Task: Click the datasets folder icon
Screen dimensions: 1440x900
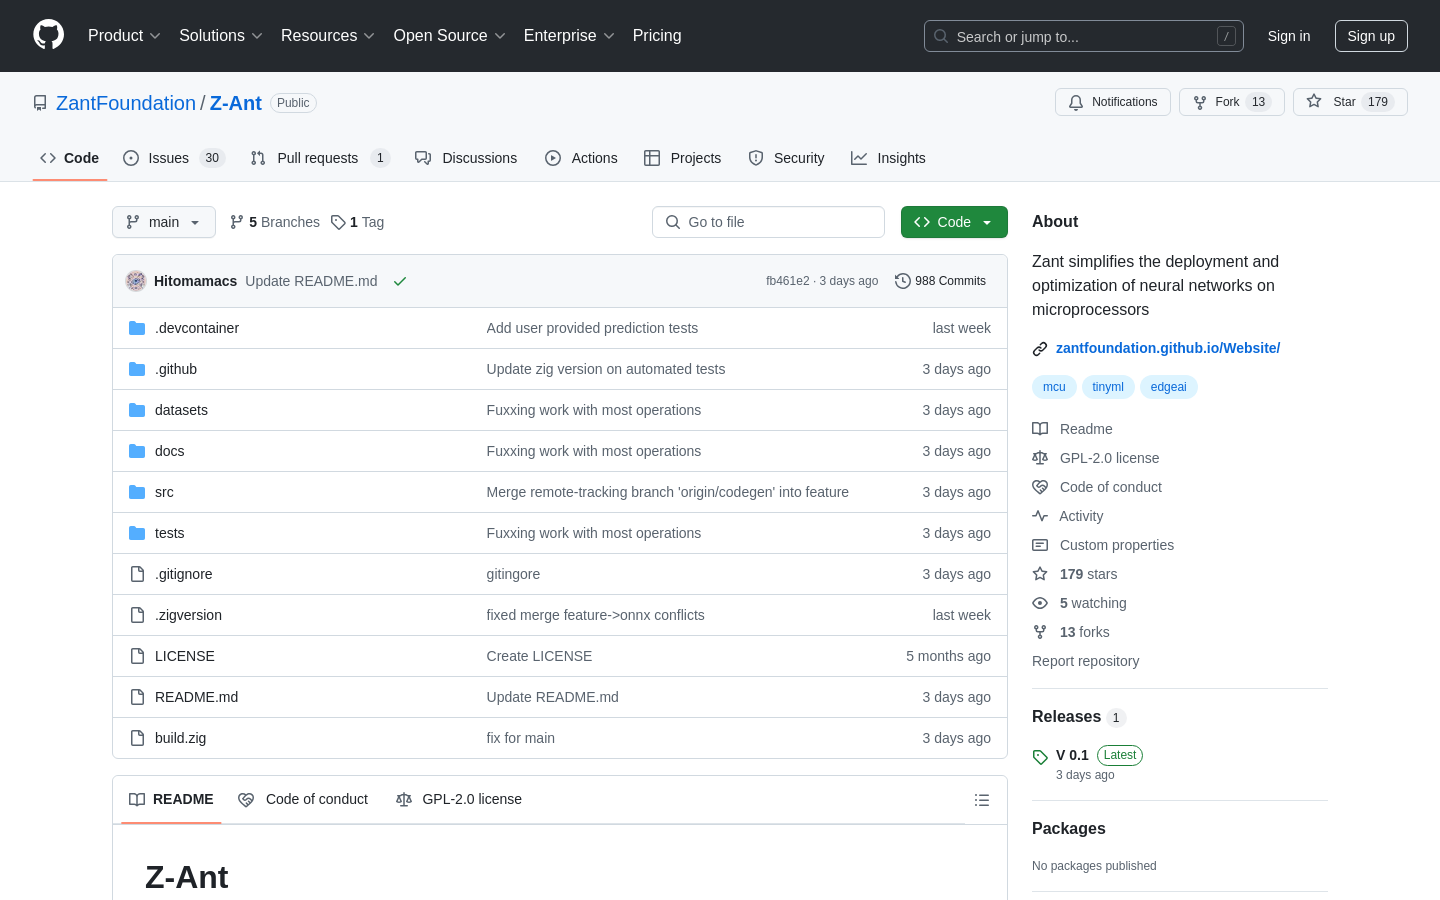Action: [x=137, y=410]
